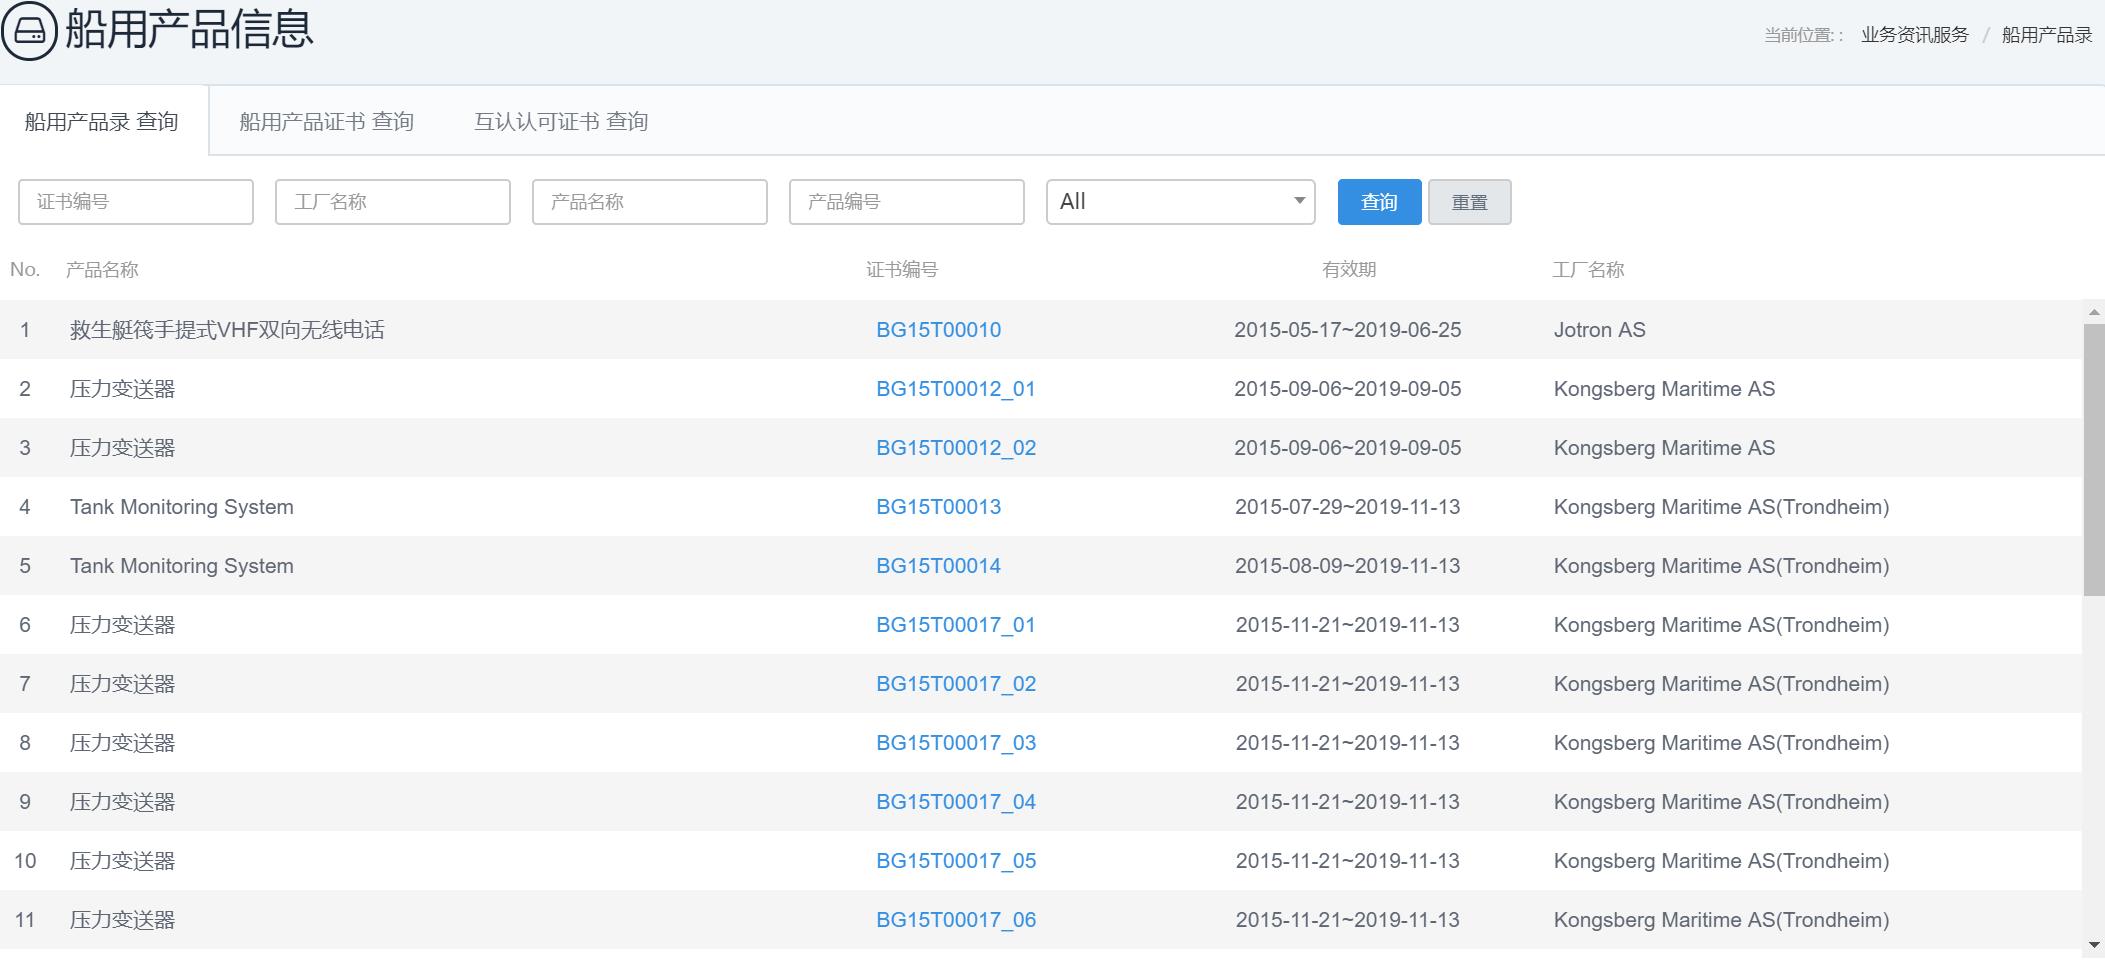The width and height of the screenshot is (2105, 965).
Task: Select the 2015-08-09~2019-11-13 validity cell
Action: [1348, 566]
